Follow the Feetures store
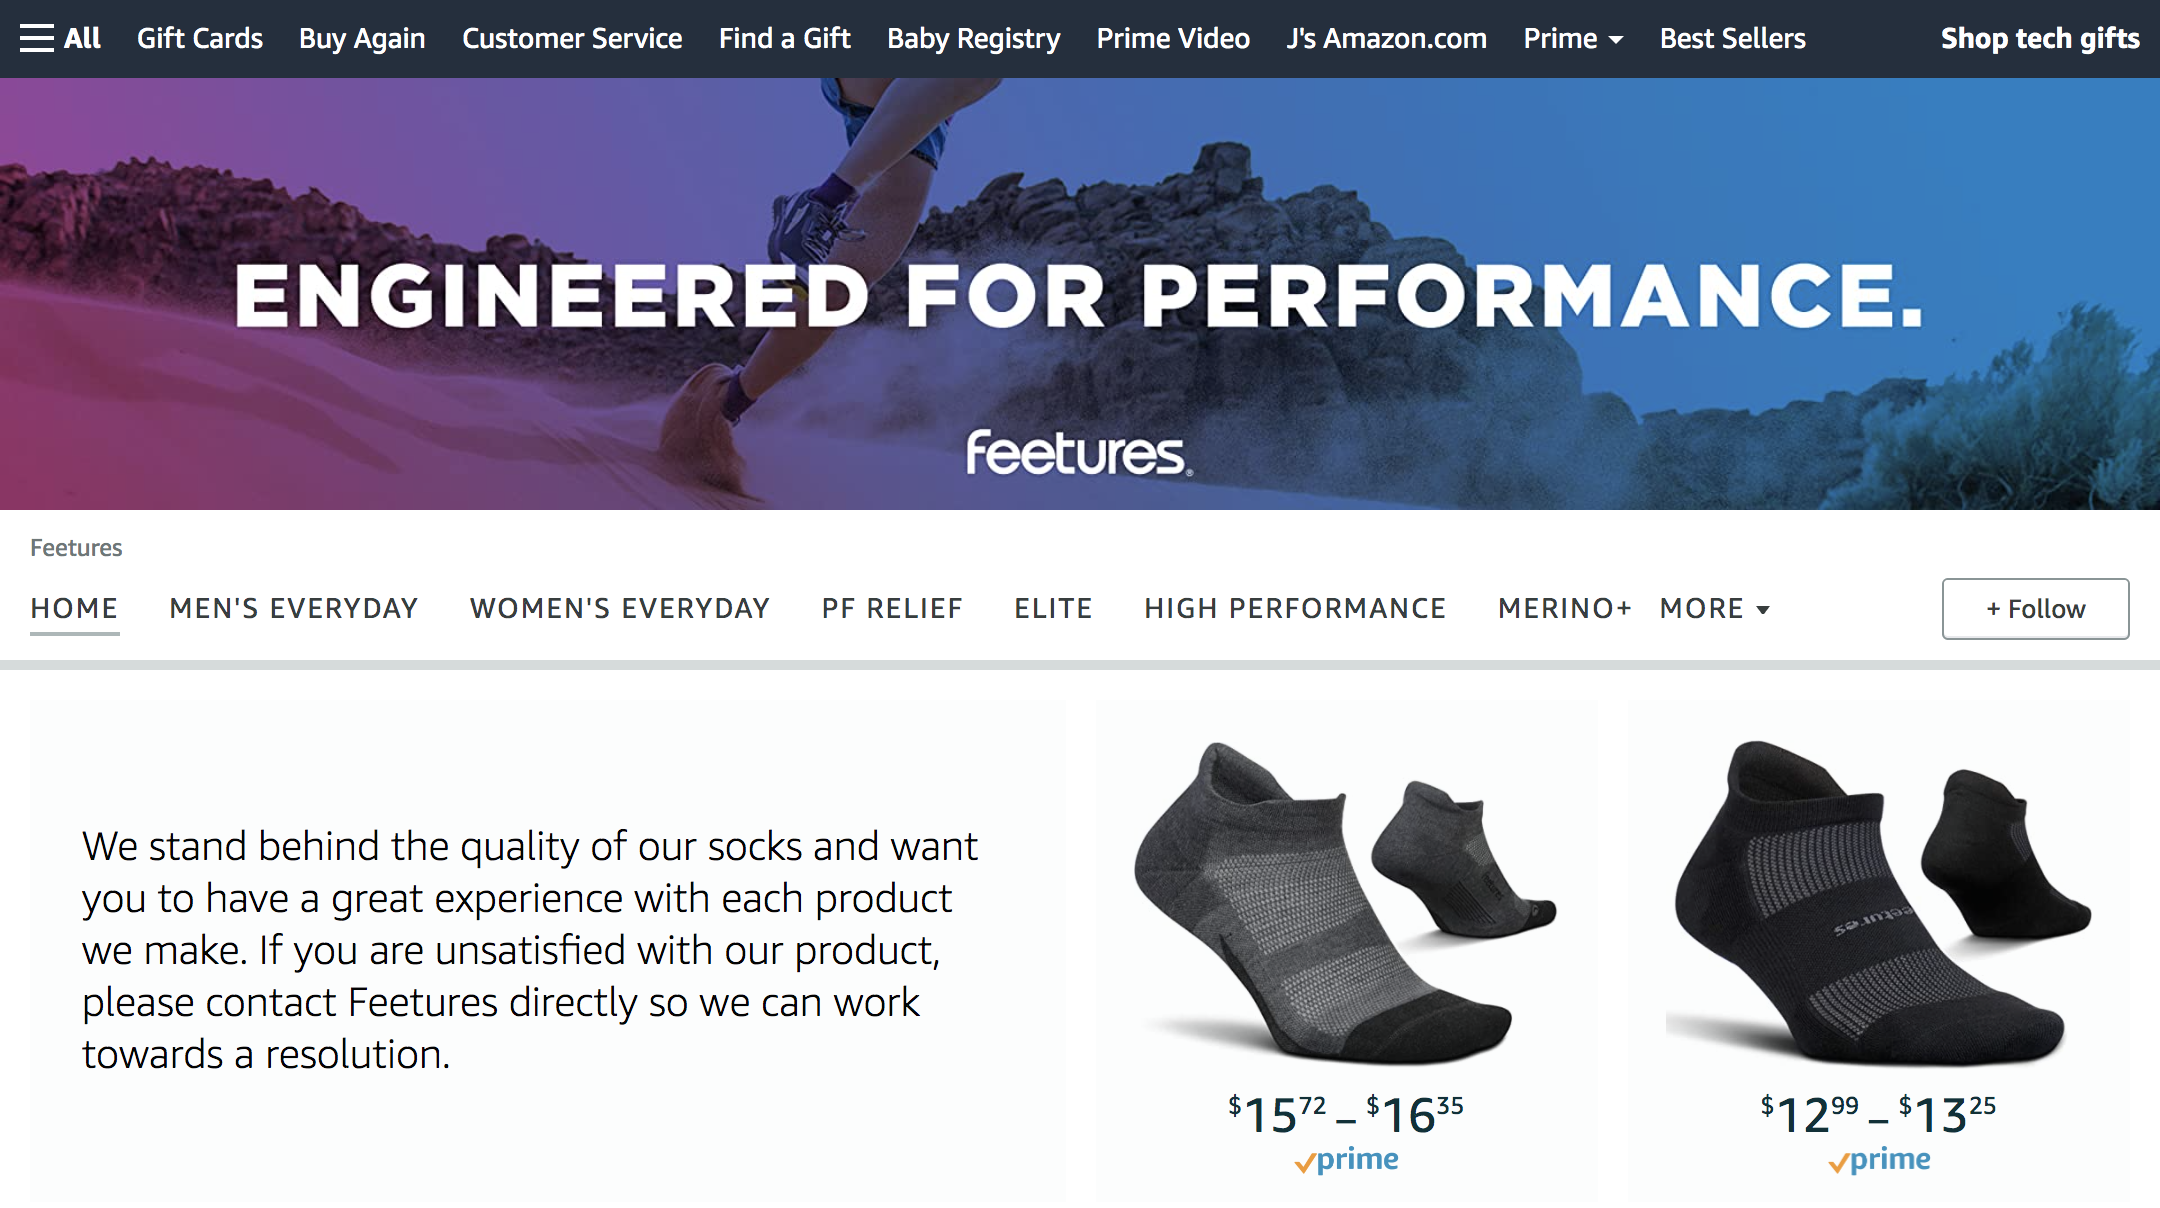The width and height of the screenshot is (2160, 1208). [2035, 608]
